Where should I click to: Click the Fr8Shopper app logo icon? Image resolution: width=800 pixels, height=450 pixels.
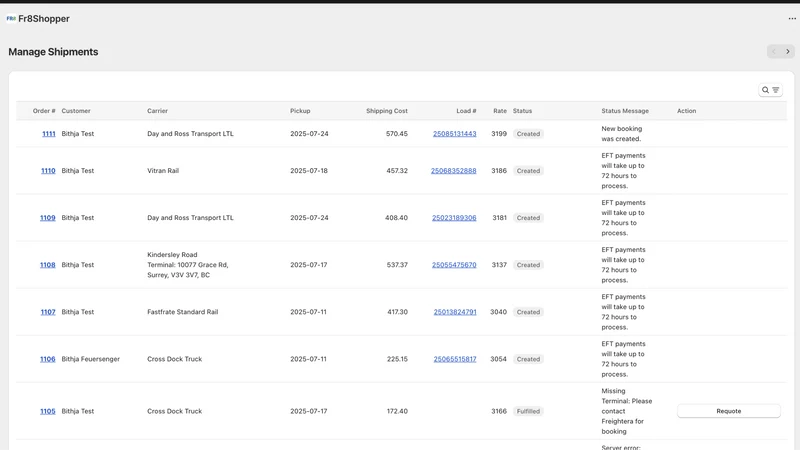pyautogui.click(x=11, y=18)
